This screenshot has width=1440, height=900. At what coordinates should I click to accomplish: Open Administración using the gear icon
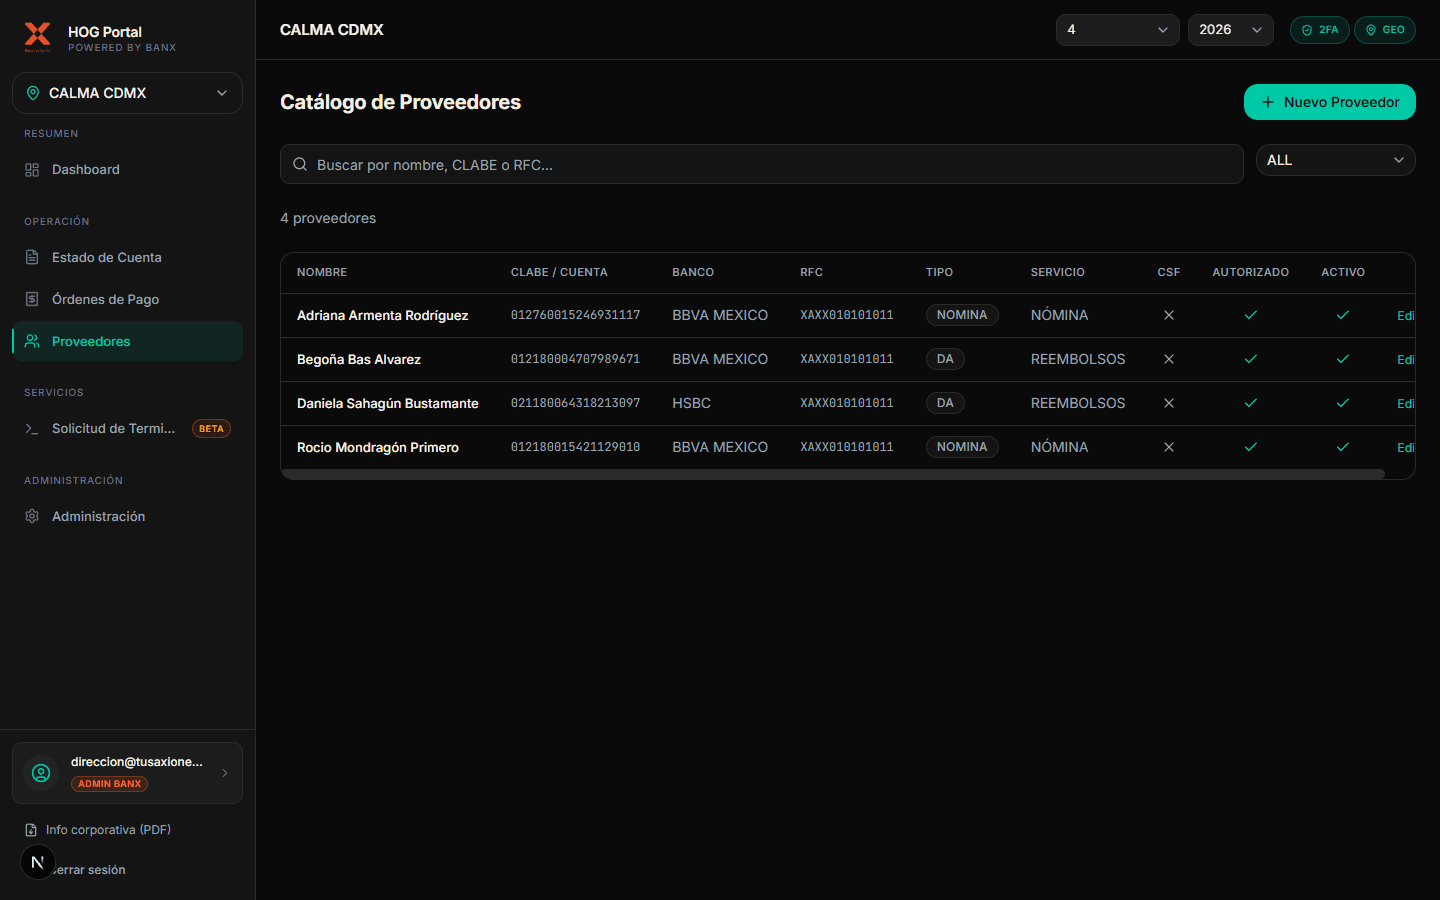[31, 516]
